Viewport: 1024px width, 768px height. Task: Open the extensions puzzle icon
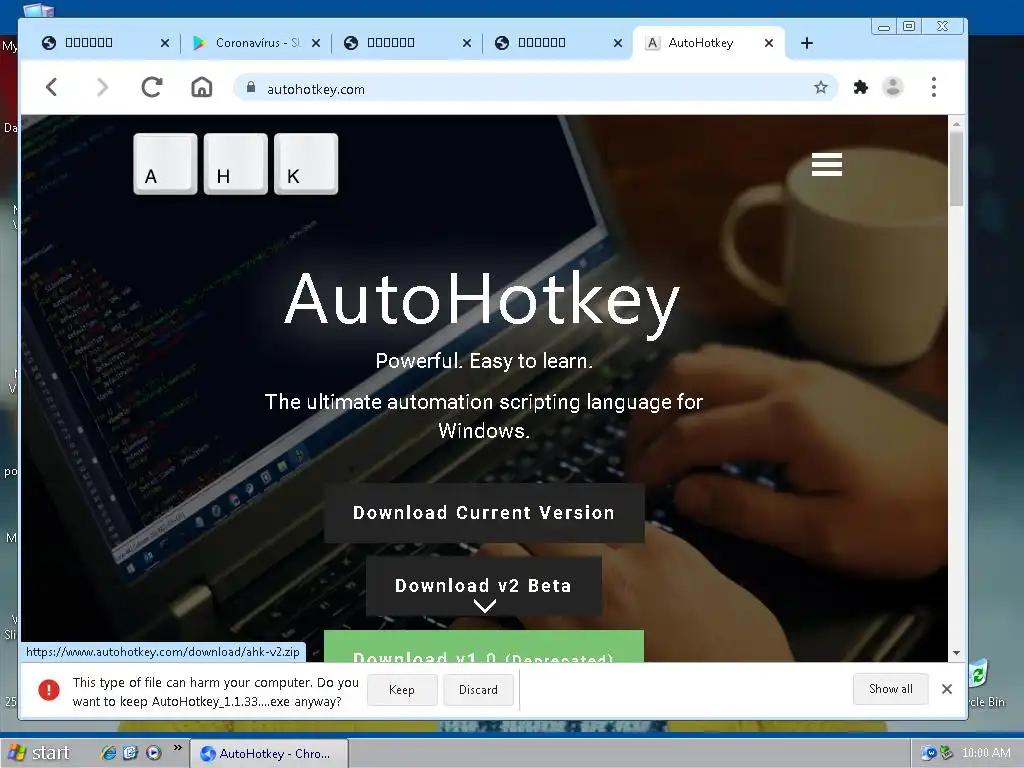pos(861,88)
